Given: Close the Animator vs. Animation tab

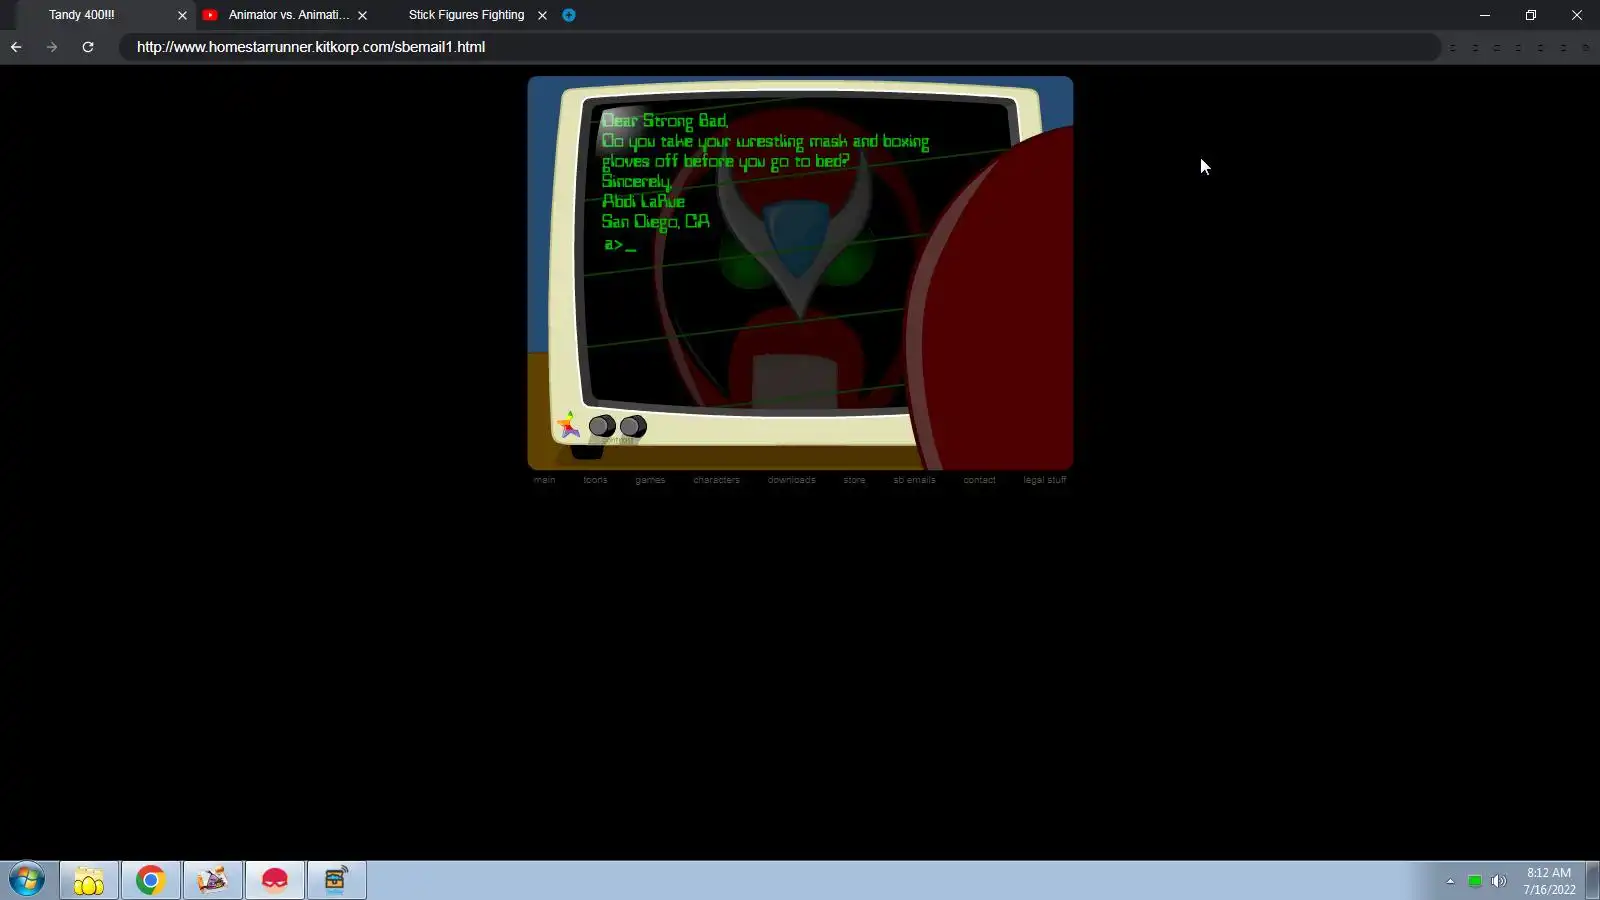Looking at the screenshot, I should click(x=362, y=15).
